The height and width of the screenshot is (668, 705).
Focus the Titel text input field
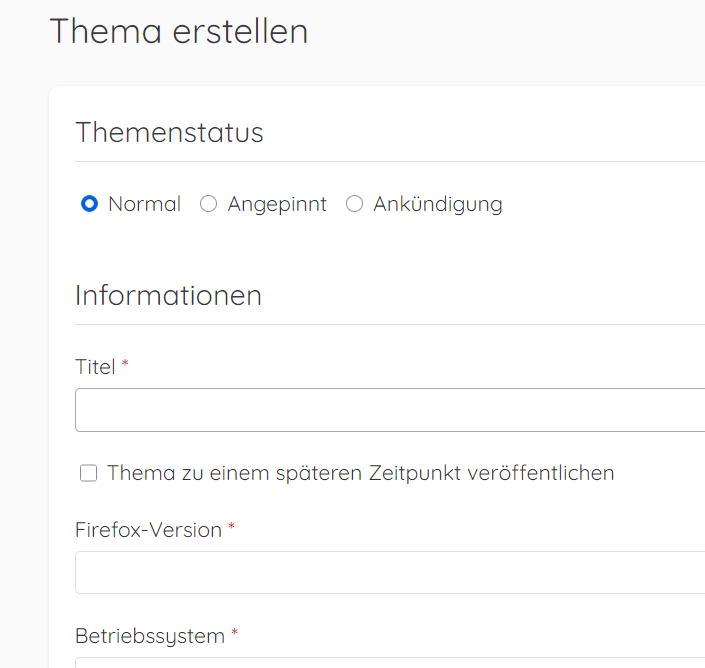pyautogui.click(x=390, y=410)
